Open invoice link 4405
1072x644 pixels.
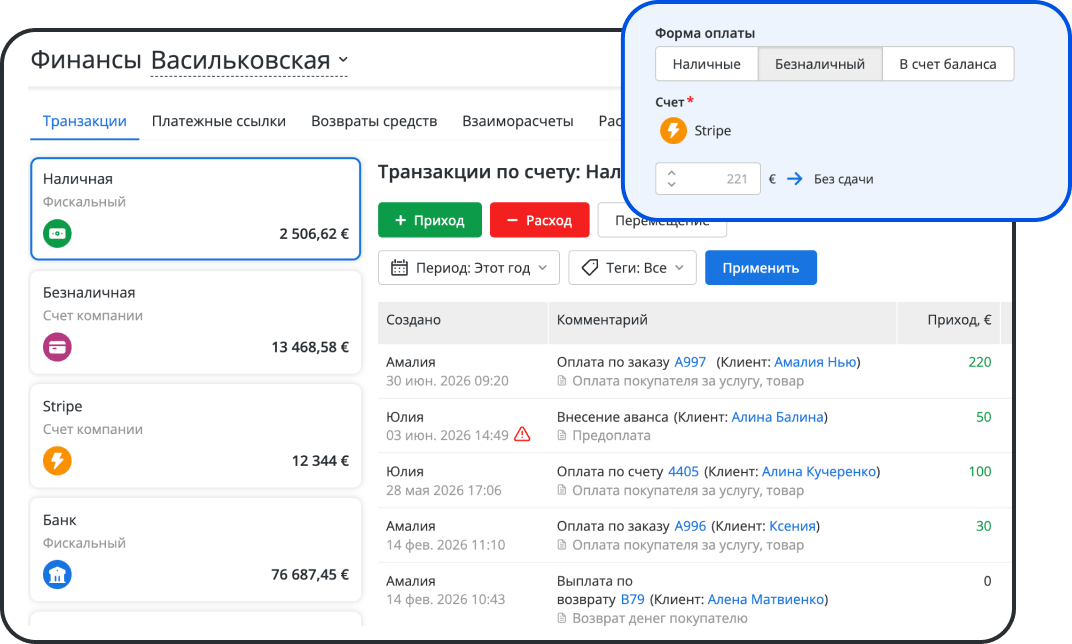(x=683, y=472)
